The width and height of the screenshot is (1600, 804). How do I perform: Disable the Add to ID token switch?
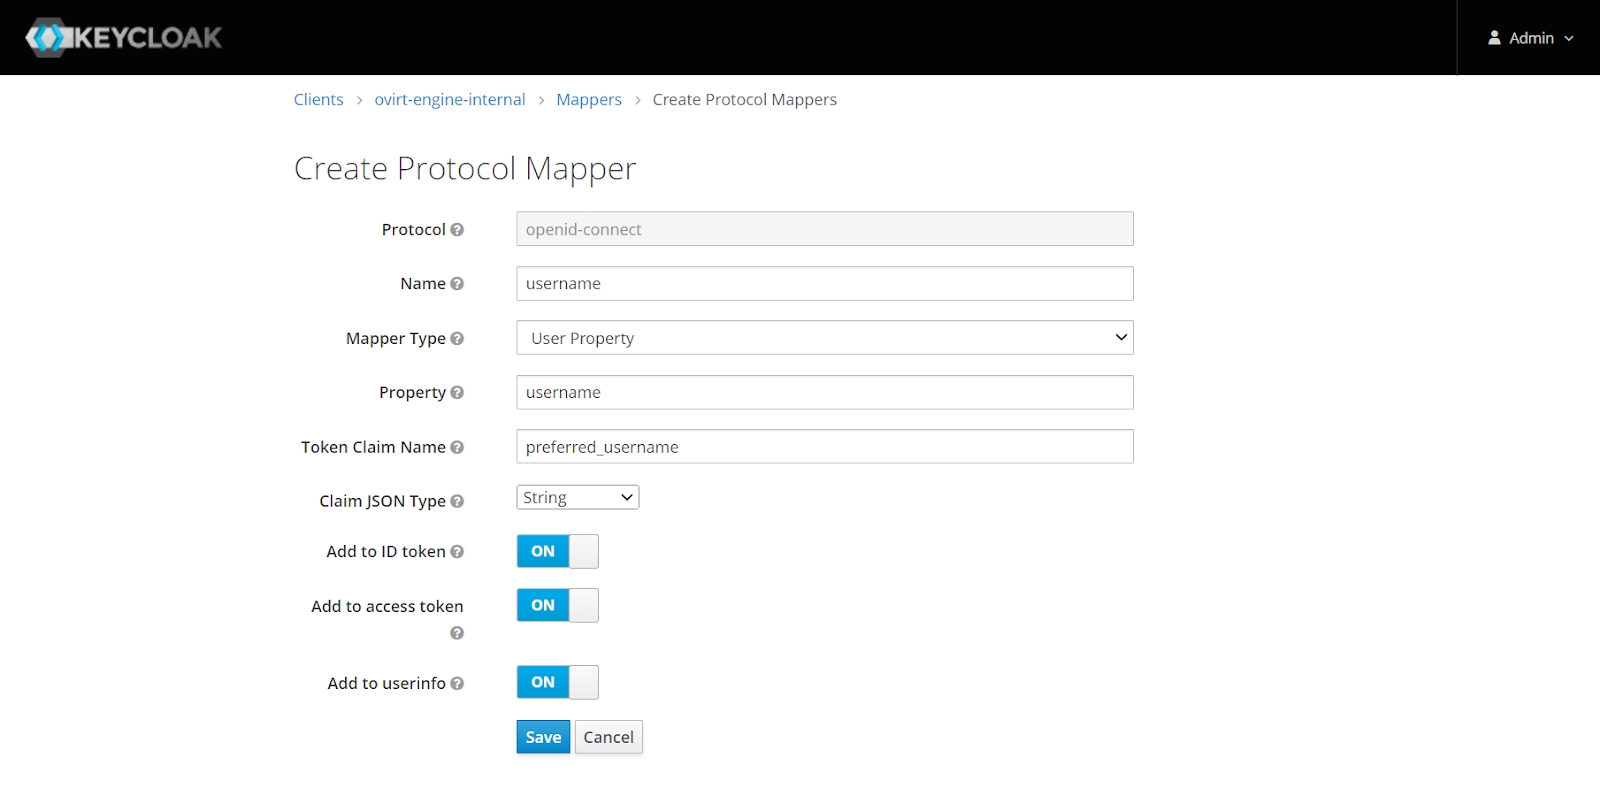557,551
